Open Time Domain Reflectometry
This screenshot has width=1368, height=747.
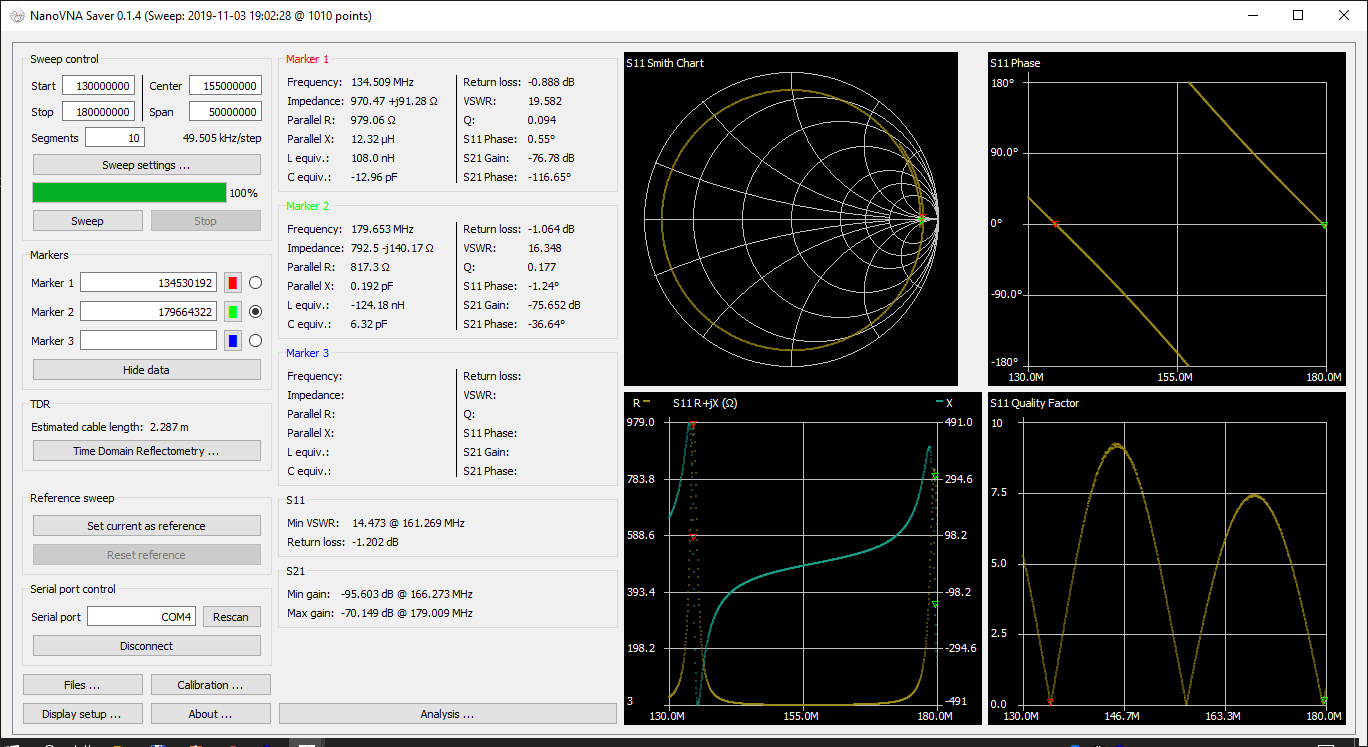point(146,450)
